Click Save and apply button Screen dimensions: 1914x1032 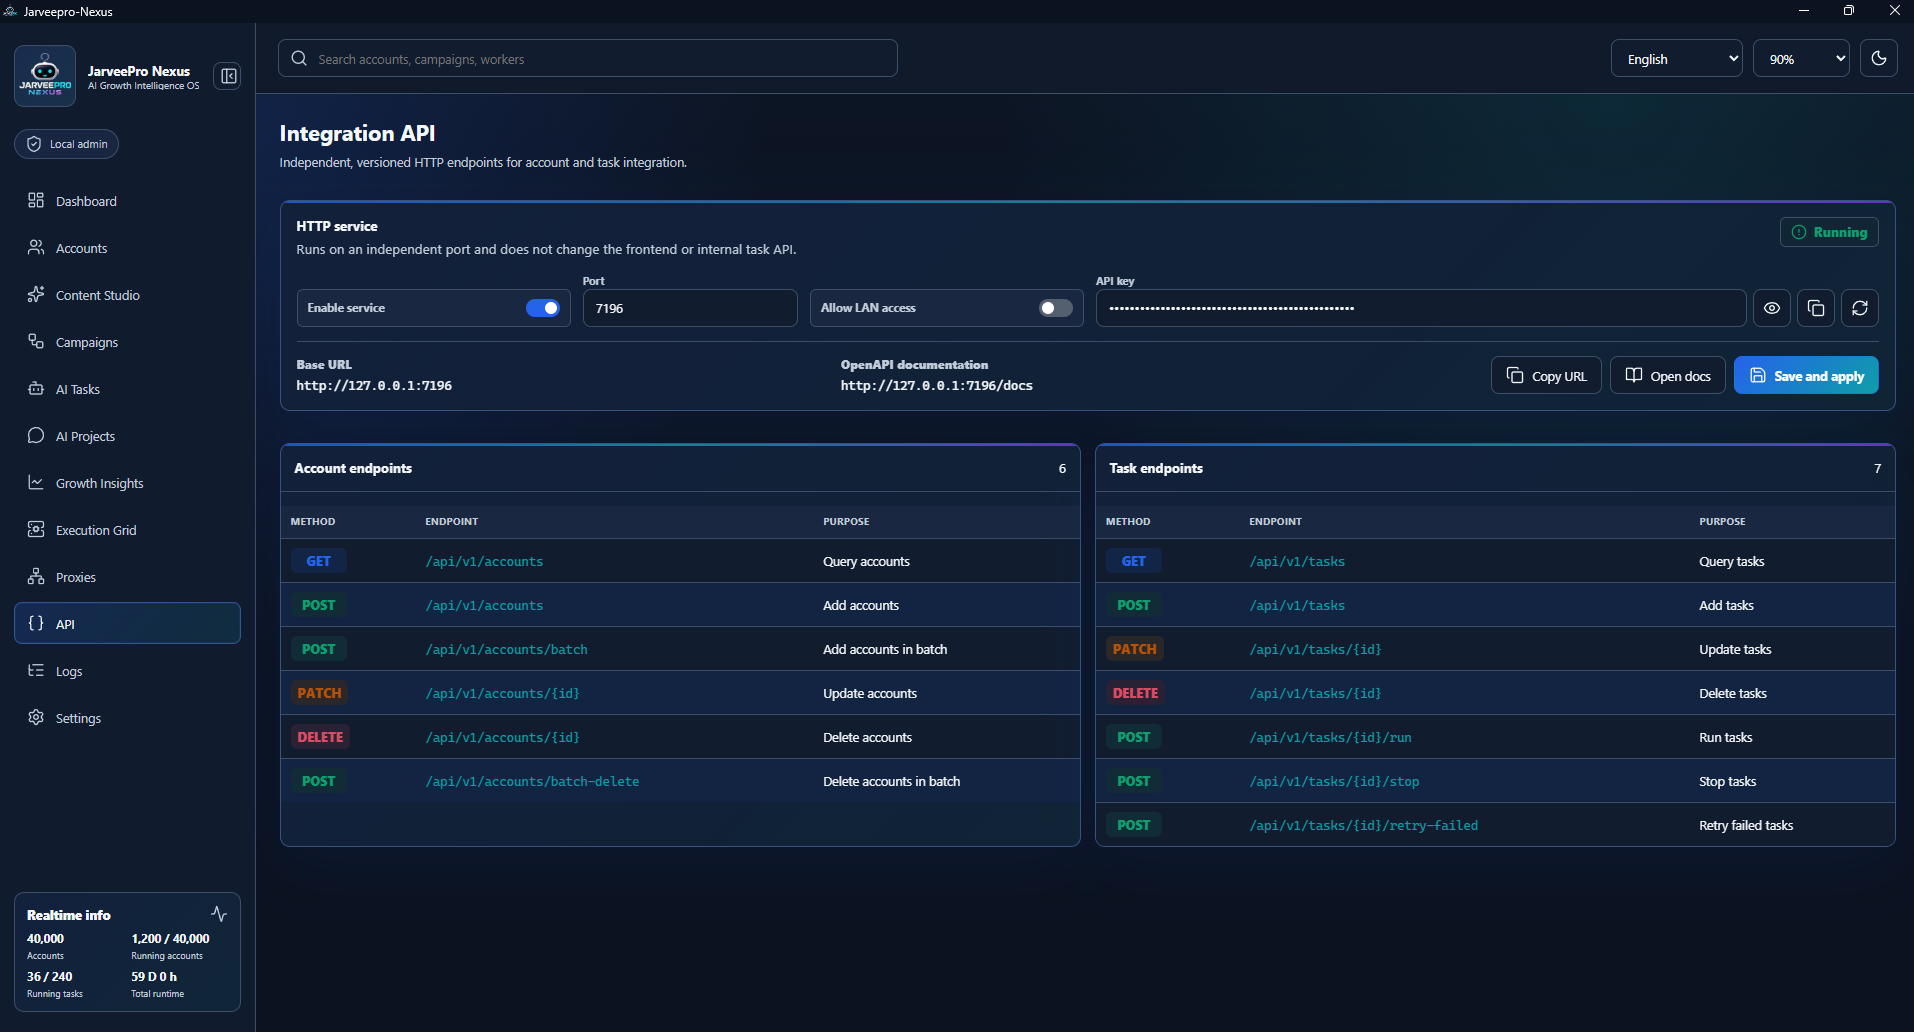(1806, 375)
